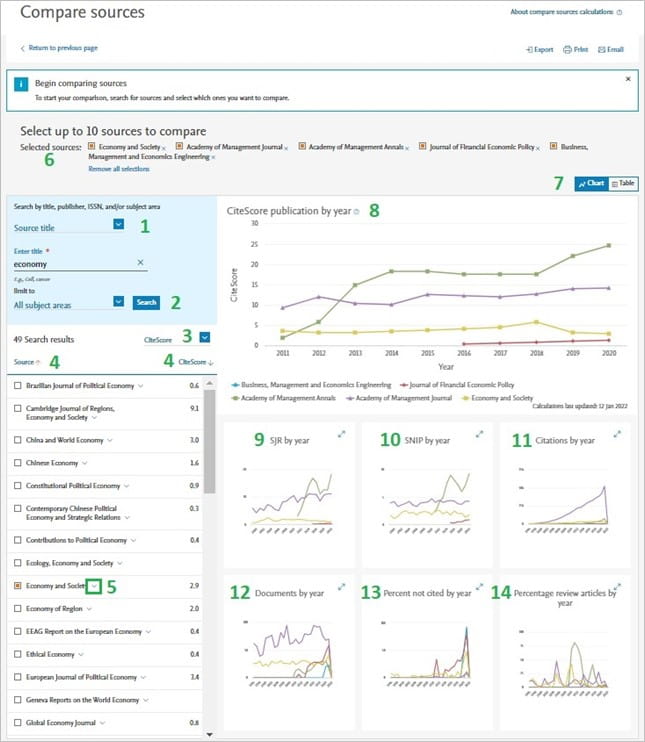The image size is (645, 742).
Task: Click the Print icon
Action: (x=567, y=49)
